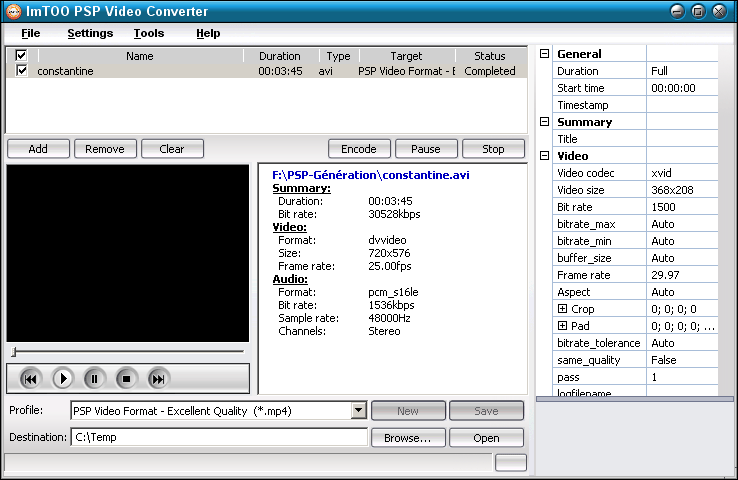This screenshot has height=480, width=738.
Task: Collapse the Video property group
Action: tap(545, 155)
